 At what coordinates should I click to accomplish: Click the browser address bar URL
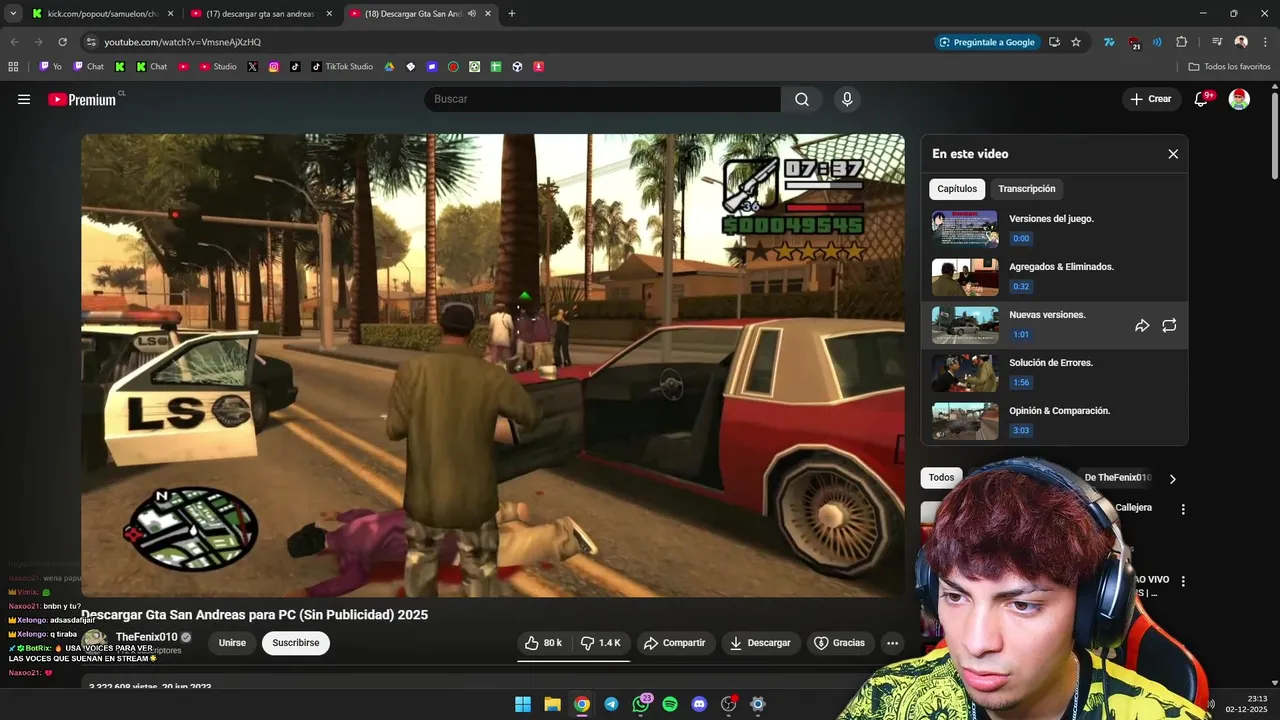pyautogui.click(x=183, y=42)
